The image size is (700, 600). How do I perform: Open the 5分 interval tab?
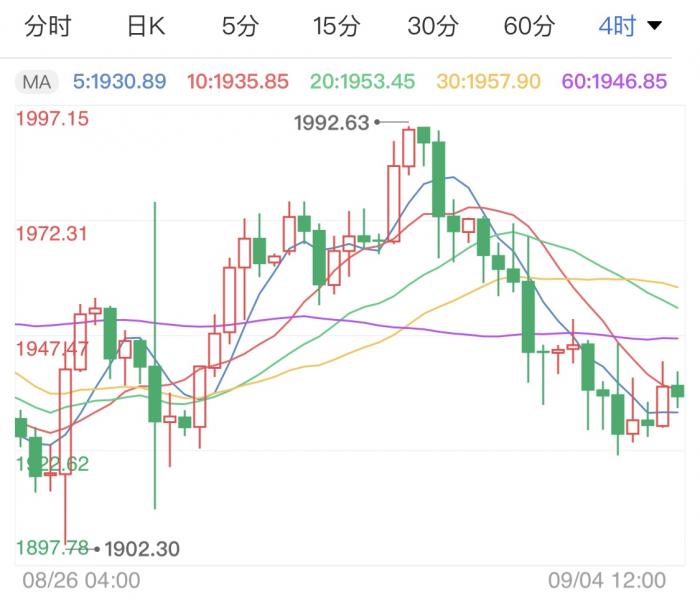coord(240,27)
